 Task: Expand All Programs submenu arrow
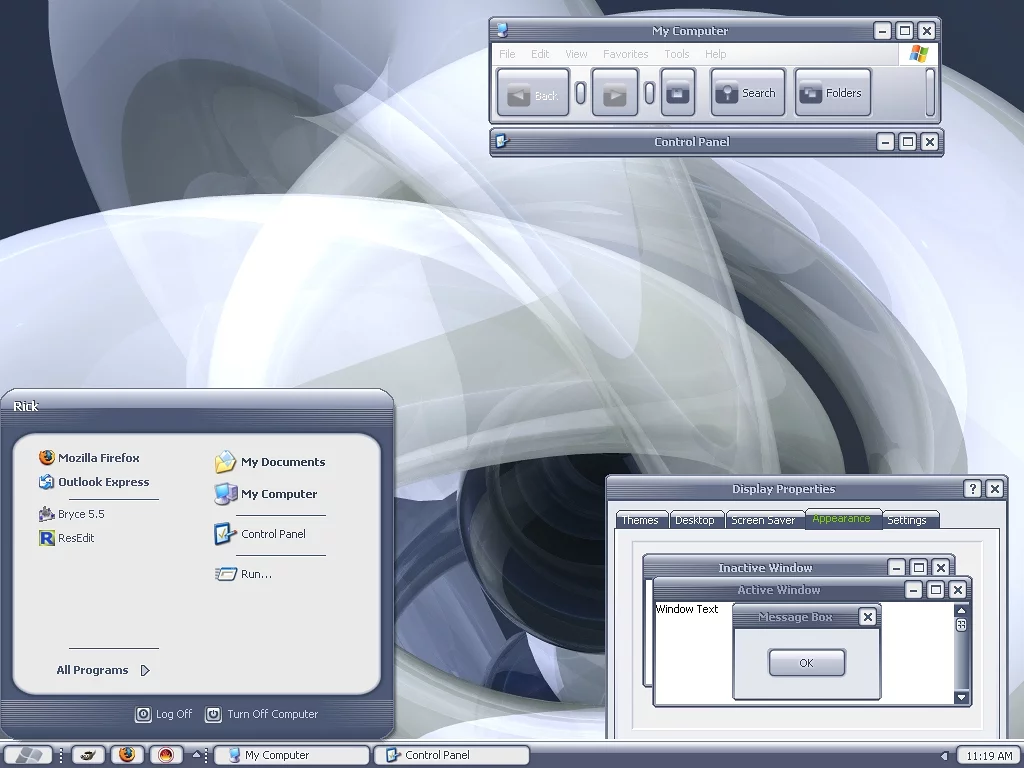tap(145, 671)
